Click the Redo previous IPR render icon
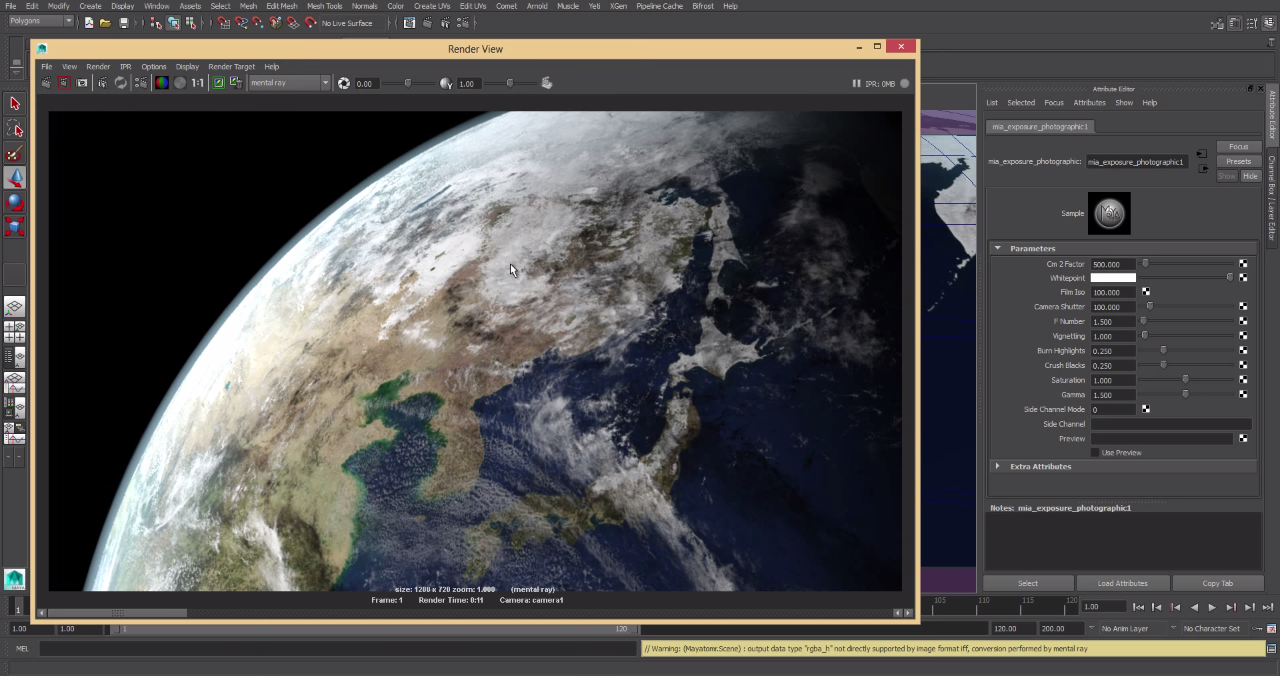Screen dimensions: 1280x676 102,83
